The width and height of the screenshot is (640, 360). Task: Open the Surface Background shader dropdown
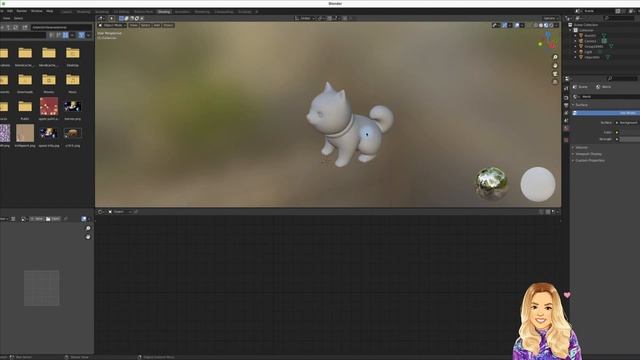629,122
